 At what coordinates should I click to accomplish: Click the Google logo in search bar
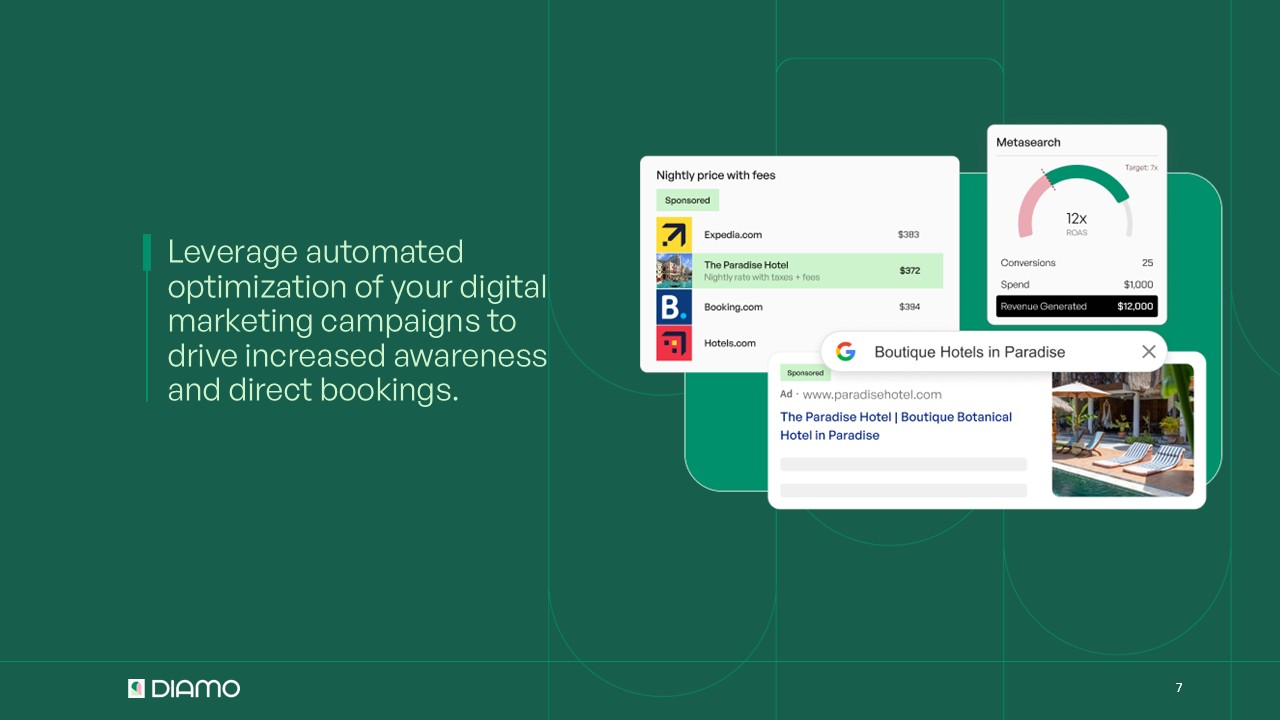(x=846, y=352)
